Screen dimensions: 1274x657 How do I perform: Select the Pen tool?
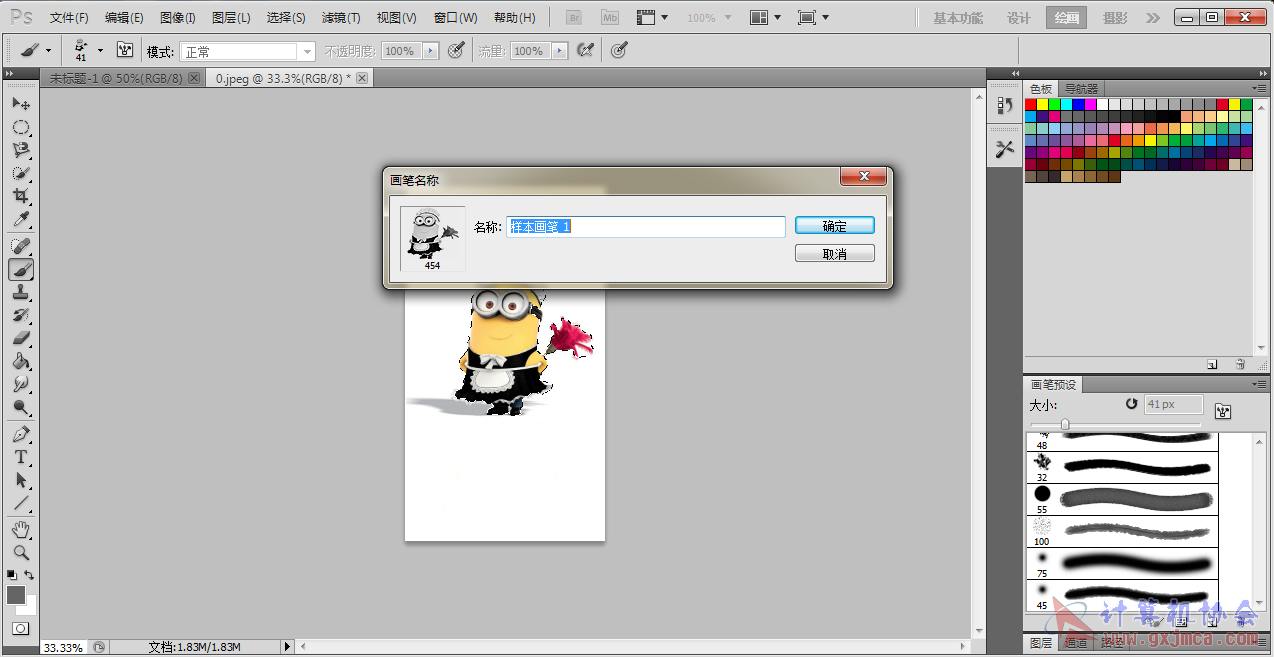point(20,434)
